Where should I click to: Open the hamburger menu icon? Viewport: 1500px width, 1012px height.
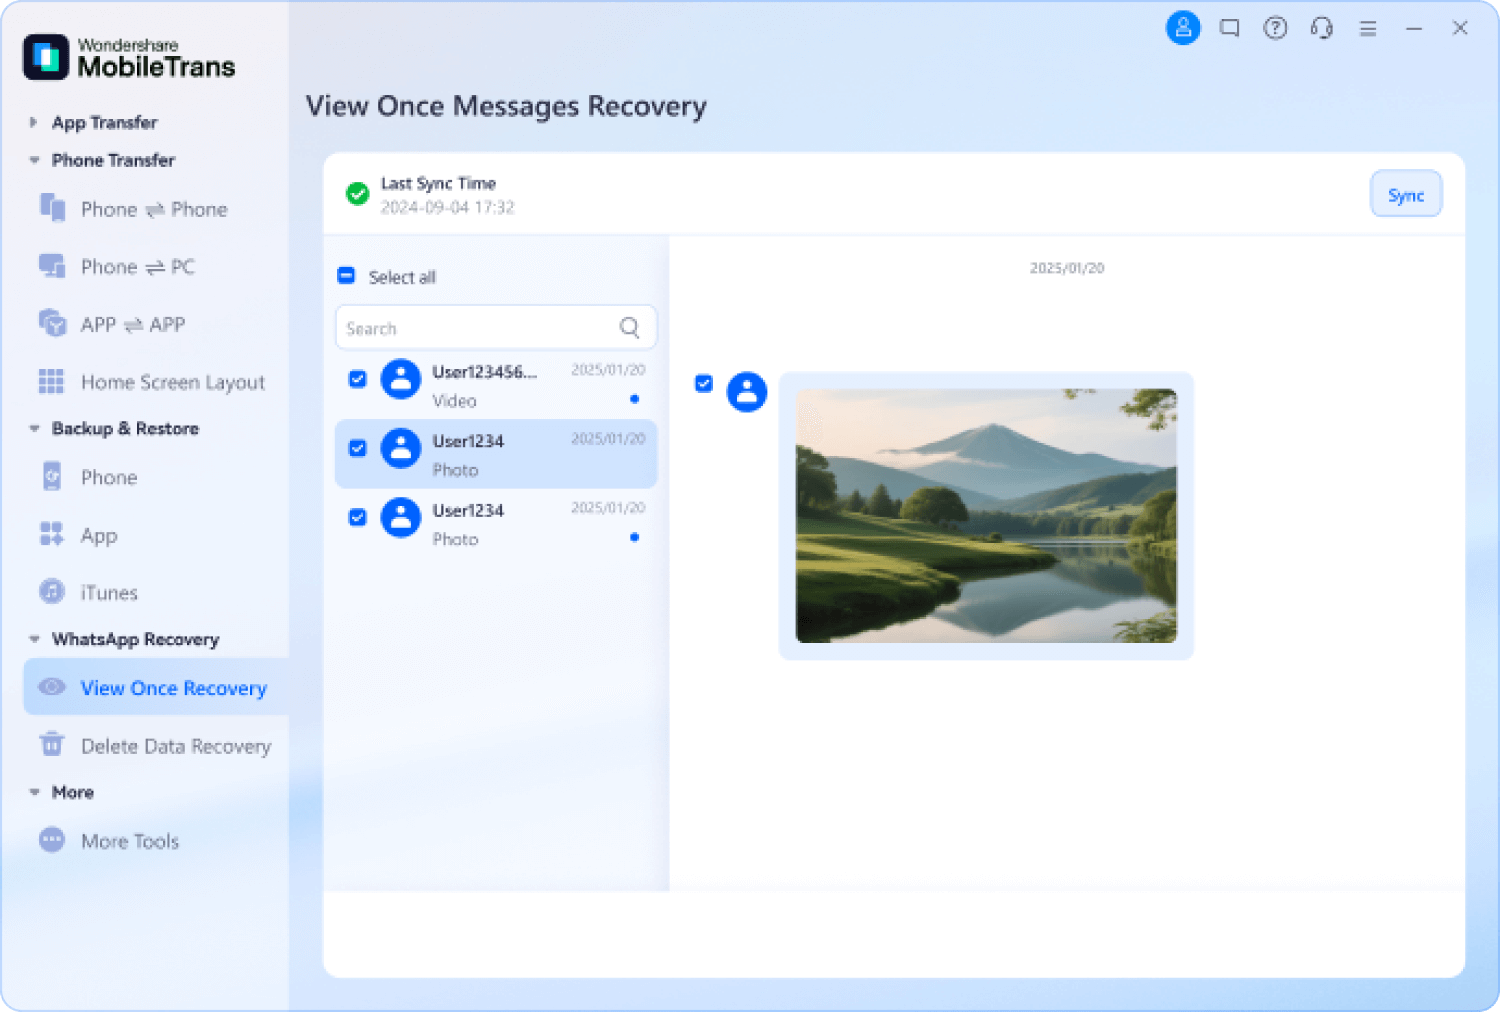(x=1368, y=29)
